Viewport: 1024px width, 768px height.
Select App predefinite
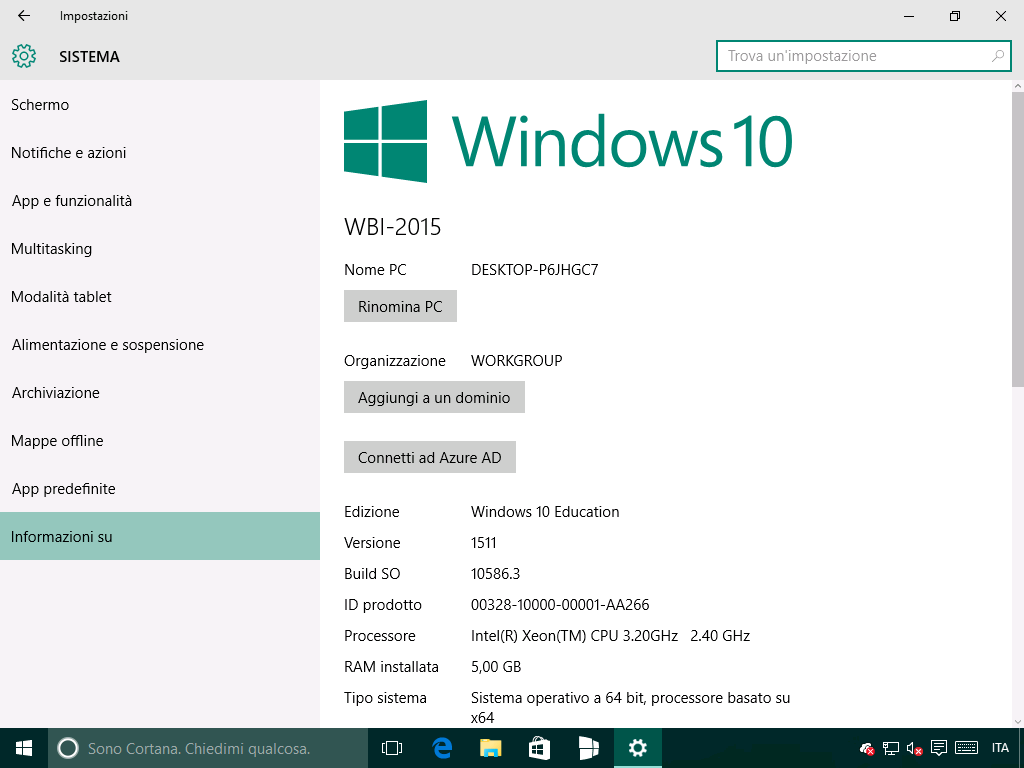[x=160, y=488]
